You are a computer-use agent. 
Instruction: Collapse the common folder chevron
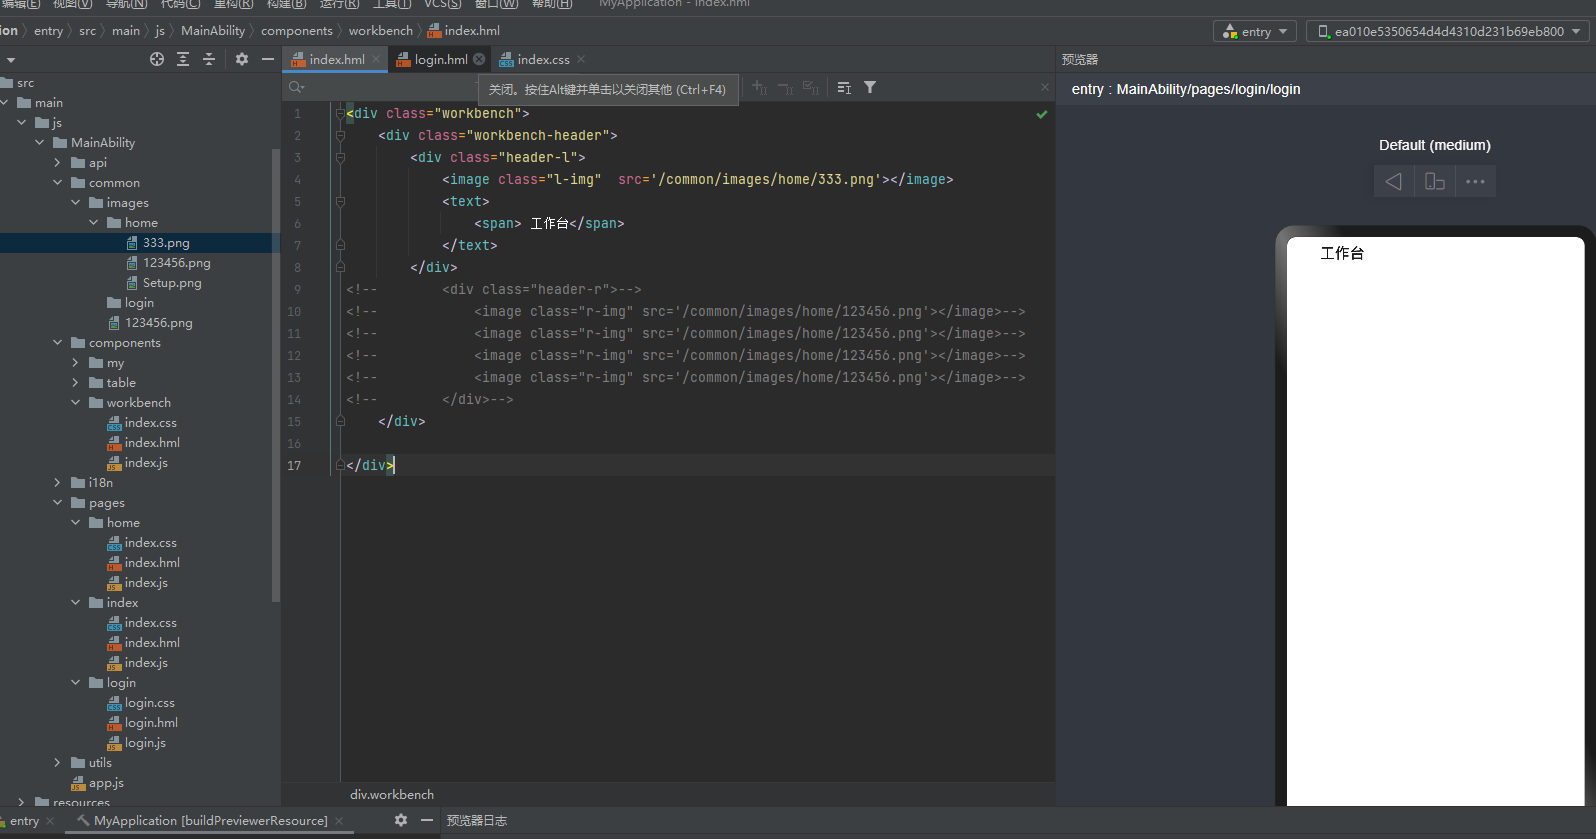point(57,182)
